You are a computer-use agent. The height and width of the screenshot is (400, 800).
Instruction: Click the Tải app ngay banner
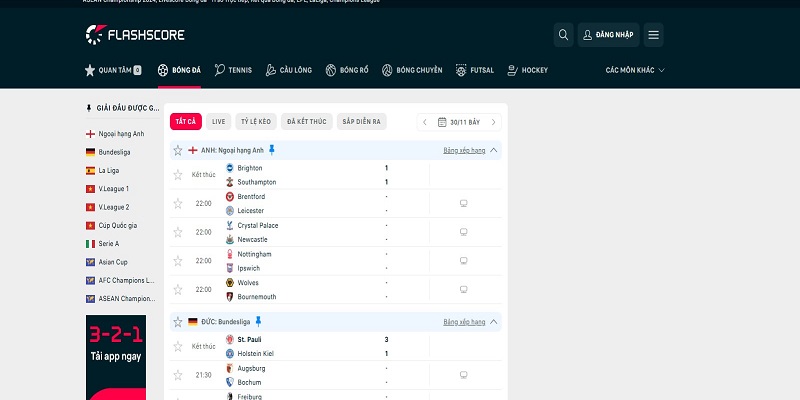coord(116,357)
